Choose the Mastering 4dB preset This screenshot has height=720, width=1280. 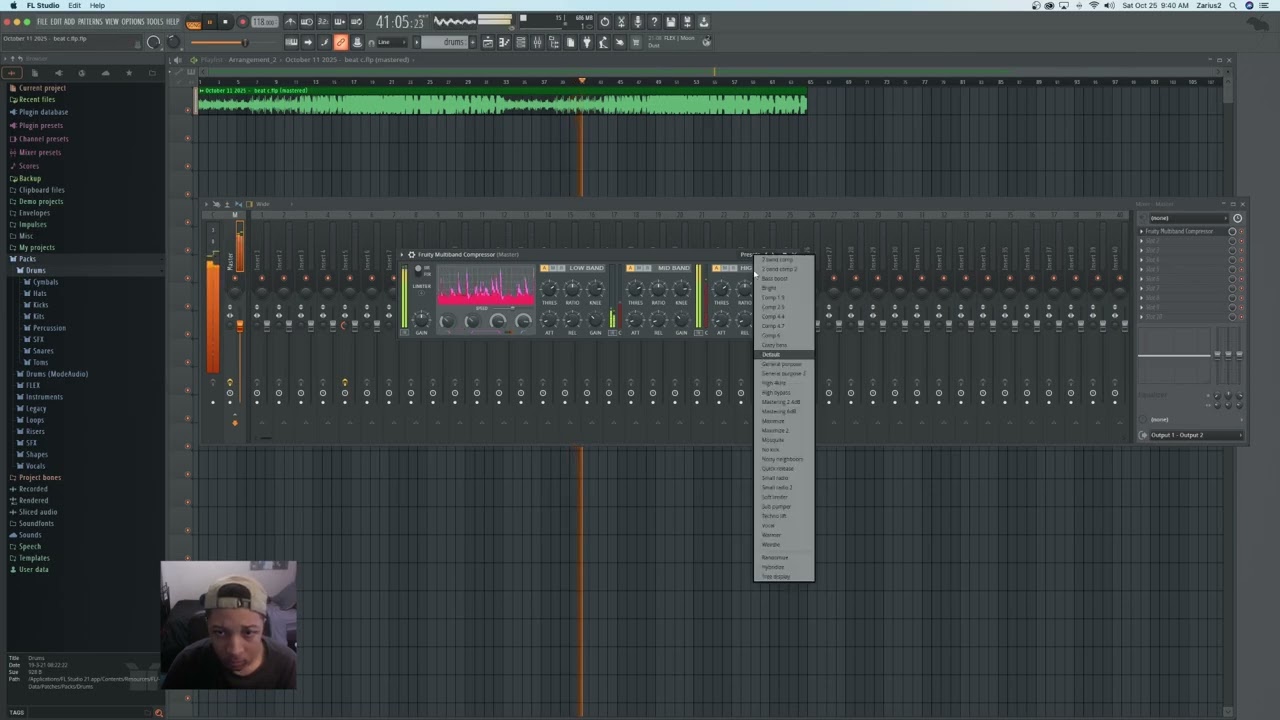[783, 412]
